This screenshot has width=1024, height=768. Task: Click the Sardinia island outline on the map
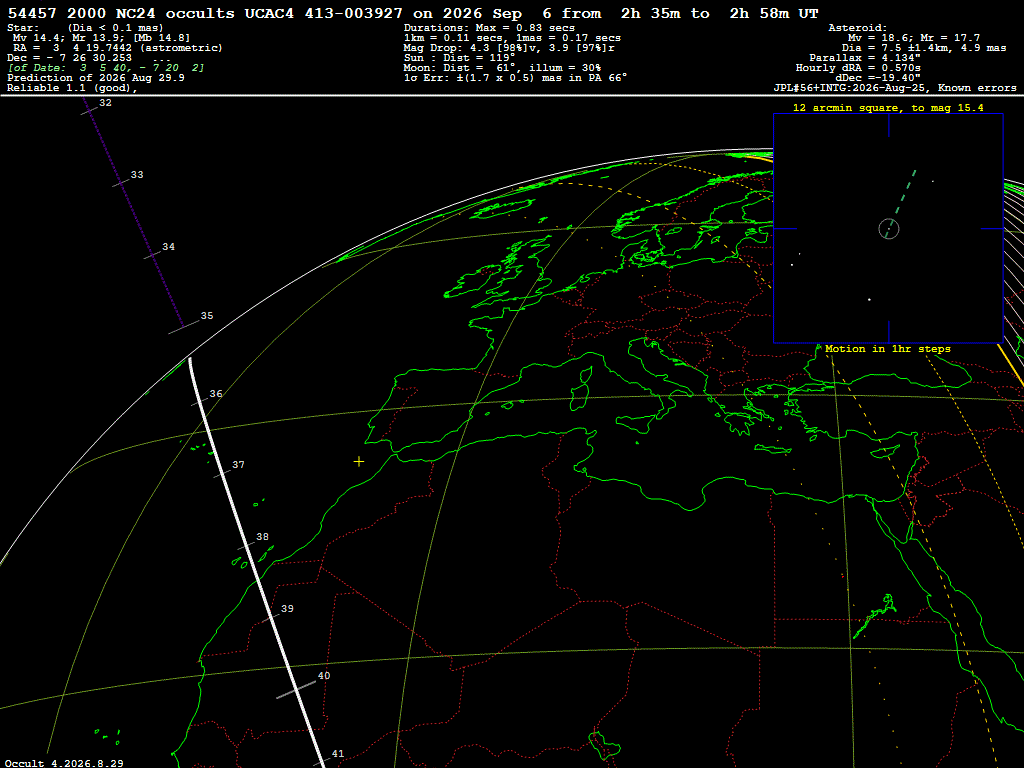(580, 389)
